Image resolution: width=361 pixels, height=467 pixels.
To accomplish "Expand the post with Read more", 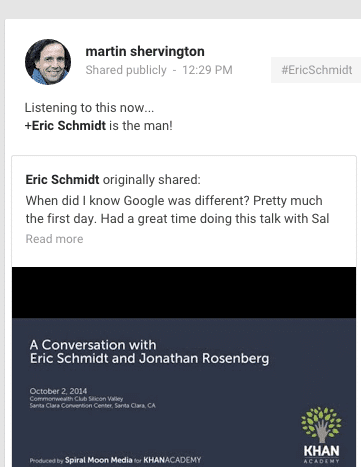I will pos(54,239).
